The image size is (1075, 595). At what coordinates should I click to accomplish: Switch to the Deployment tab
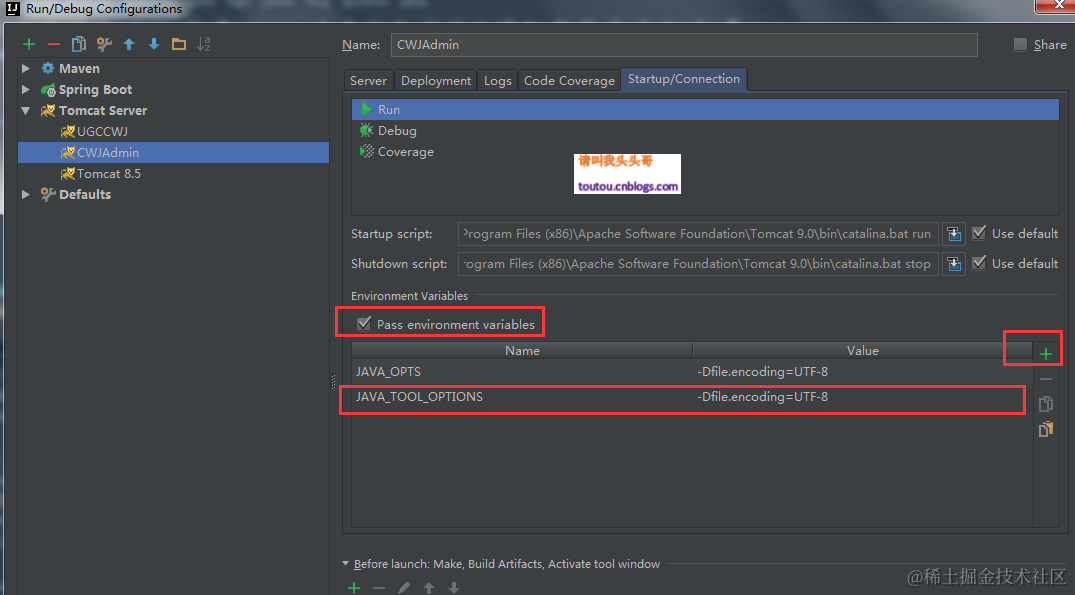point(436,80)
